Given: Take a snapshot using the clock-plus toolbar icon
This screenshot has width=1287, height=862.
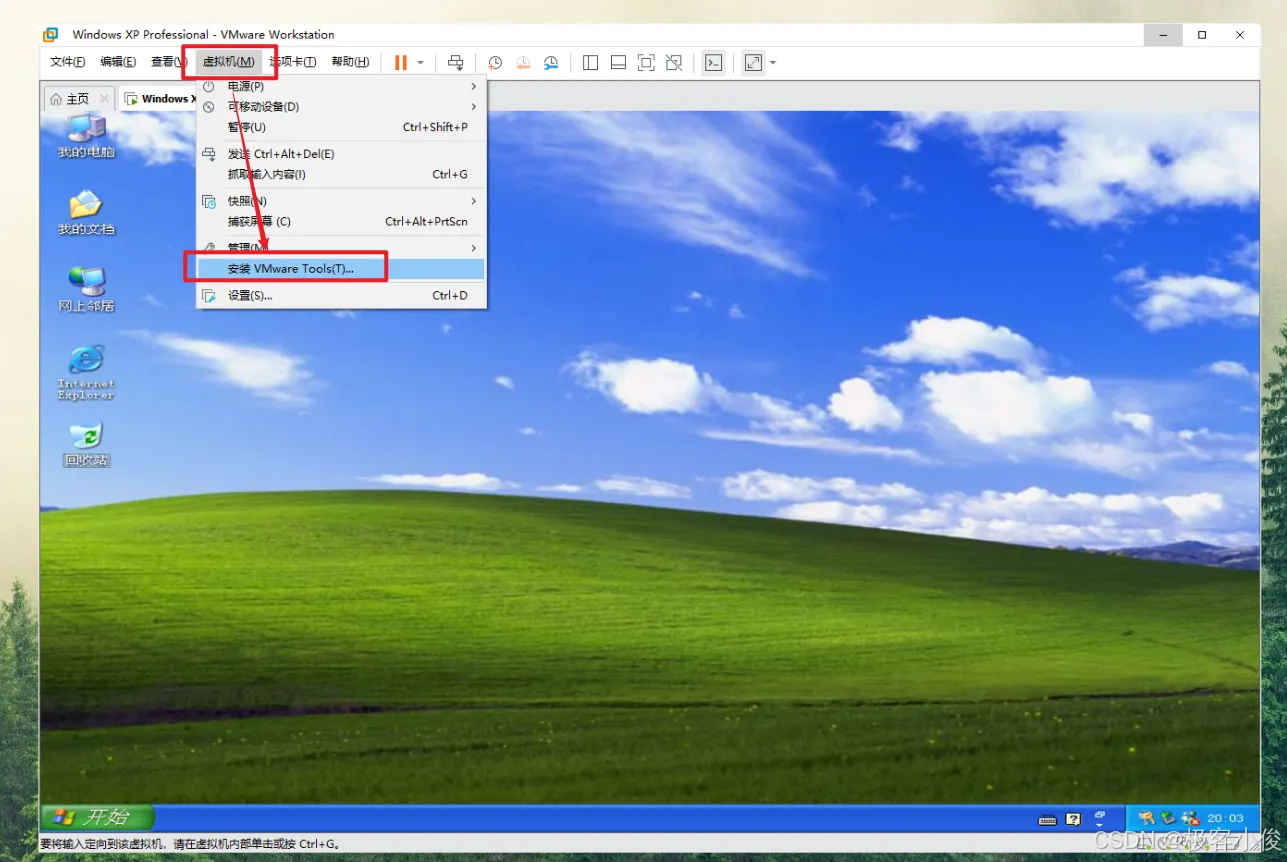Looking at the screenshot, I should [x=495, y=63].
